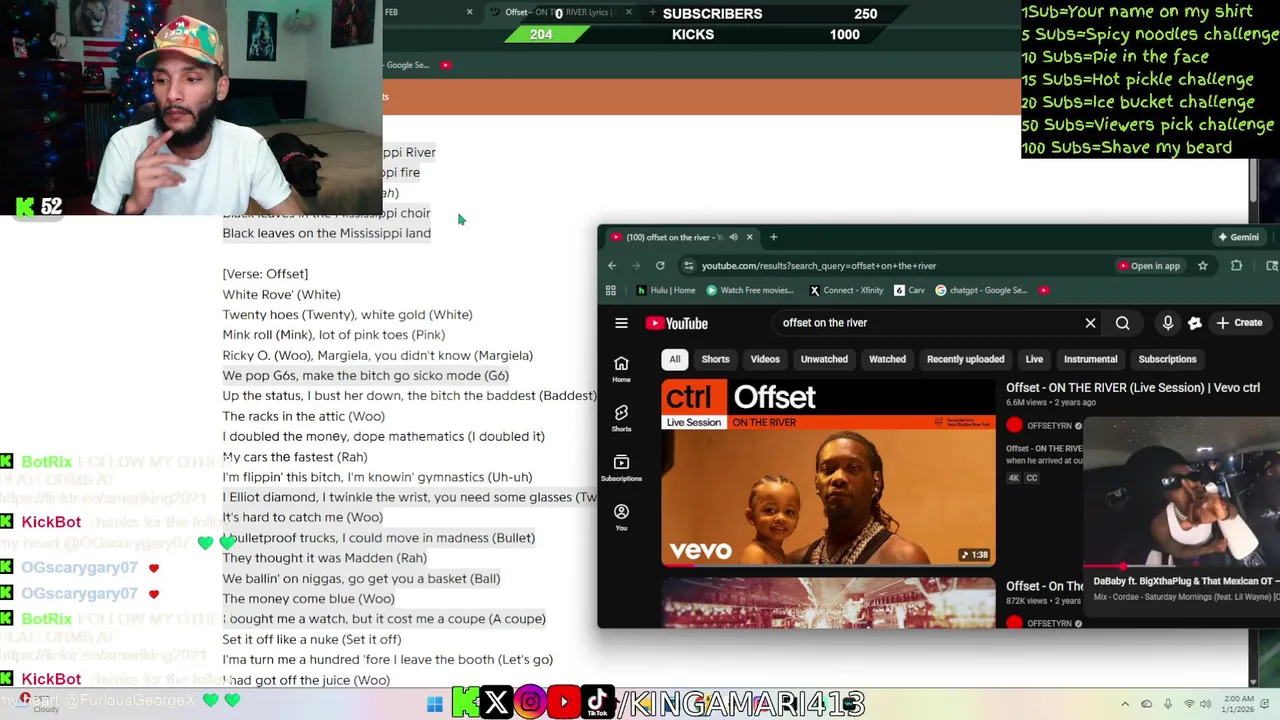1280x720 pixels.
Task: Go back in the YouTube browser window
Action: (612, 266)
